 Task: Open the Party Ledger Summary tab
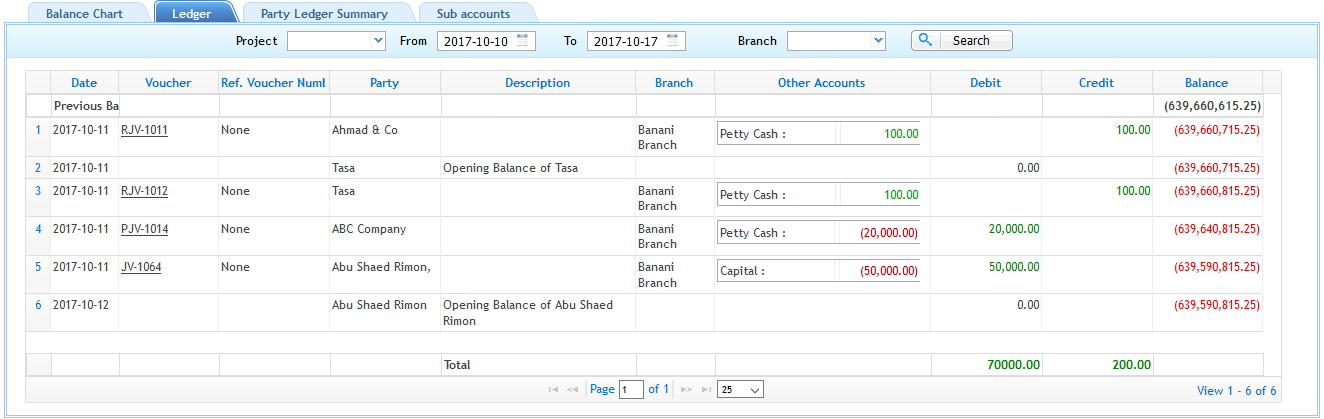tap(323, 14)
